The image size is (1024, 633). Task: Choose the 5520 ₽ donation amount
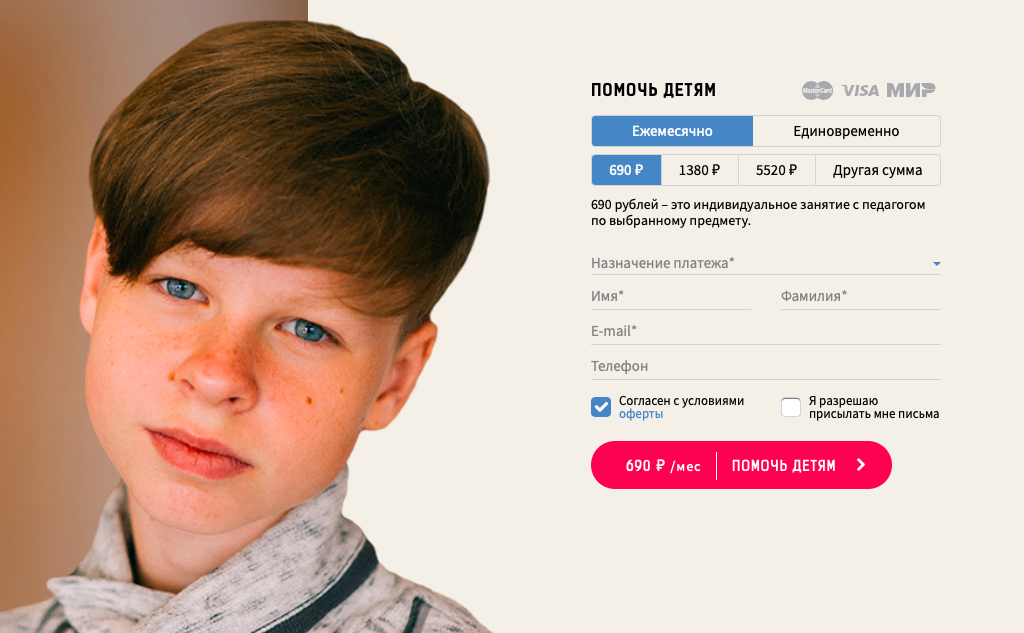(776, 170)
